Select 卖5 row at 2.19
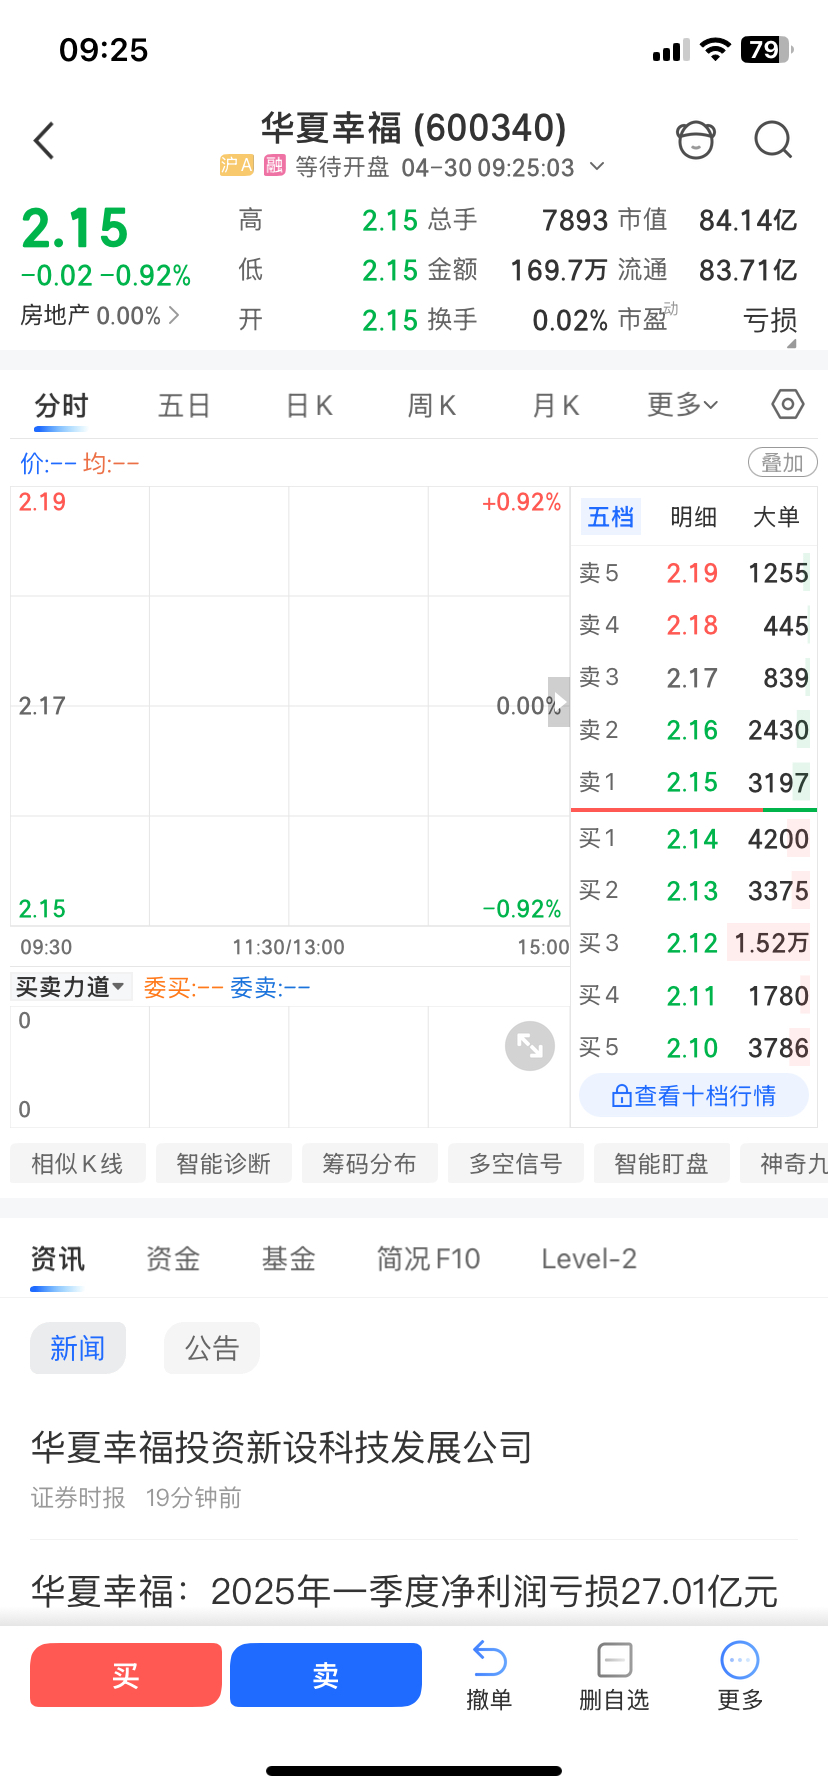 click(694, 573)
